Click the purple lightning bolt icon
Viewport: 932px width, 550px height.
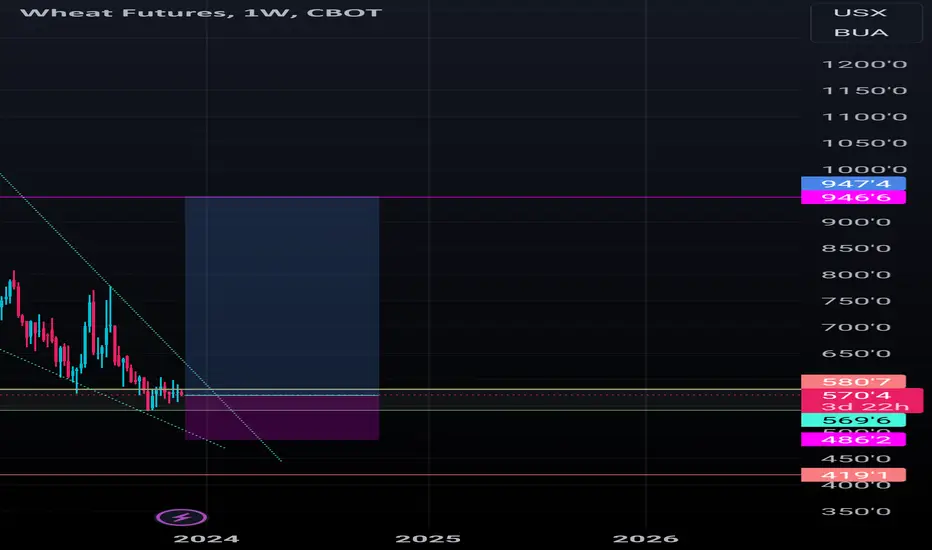182,517
